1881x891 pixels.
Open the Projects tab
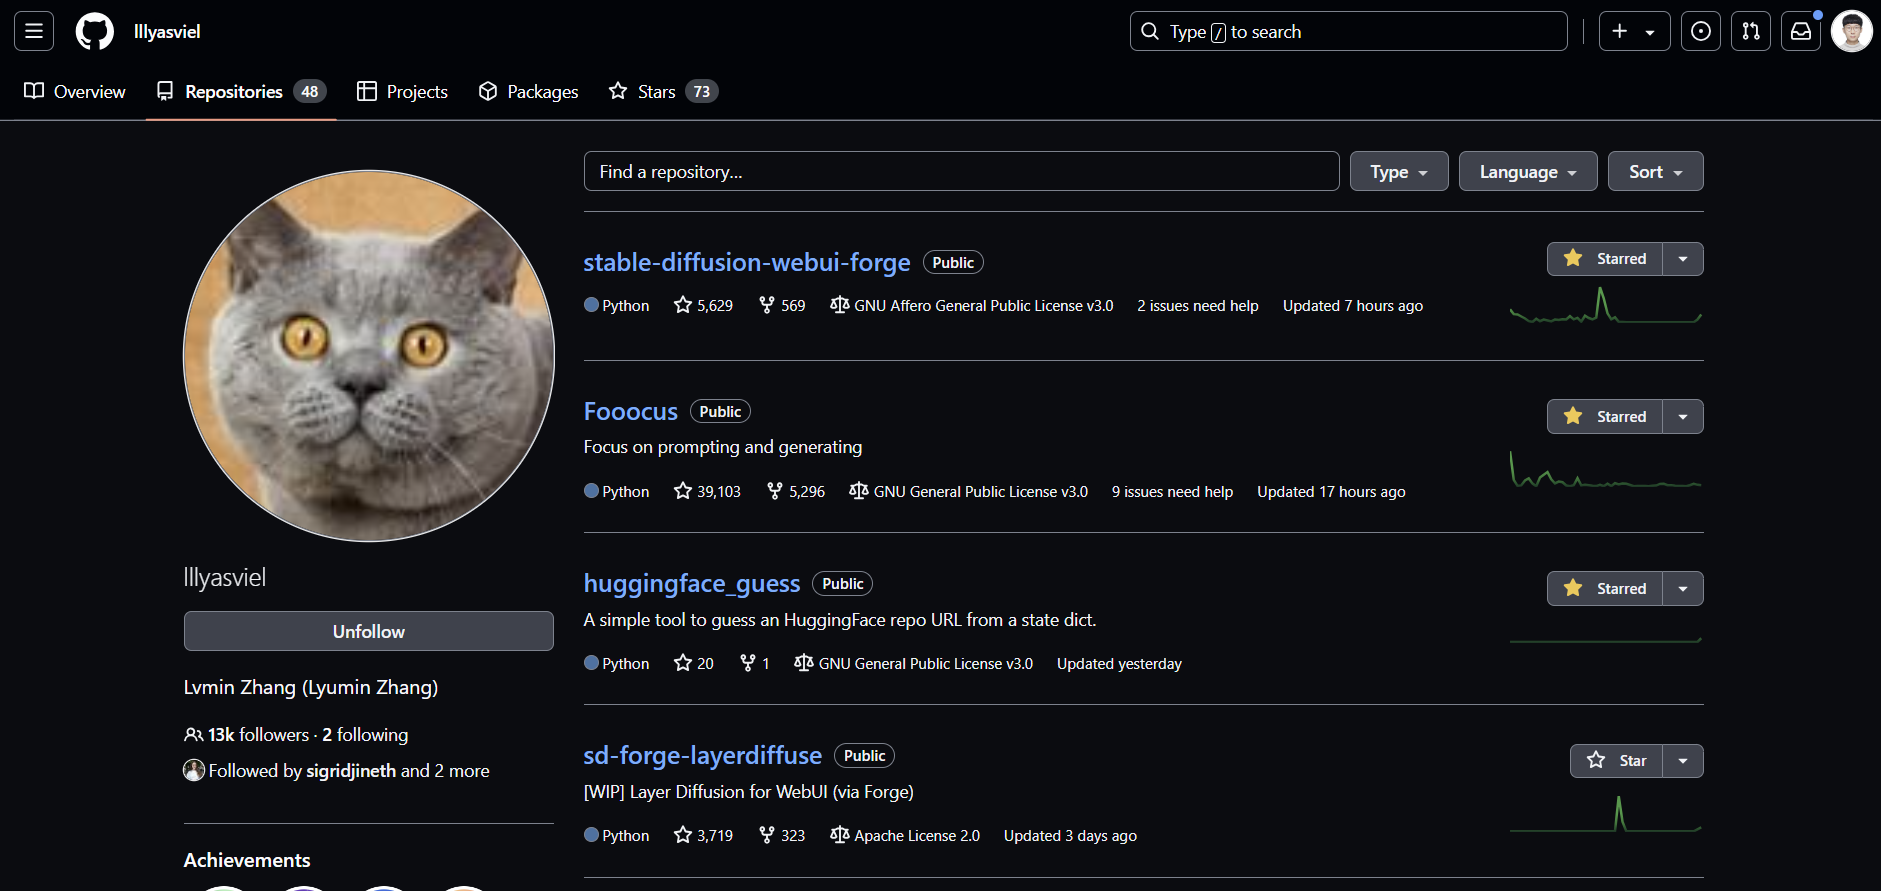[402, 92]
